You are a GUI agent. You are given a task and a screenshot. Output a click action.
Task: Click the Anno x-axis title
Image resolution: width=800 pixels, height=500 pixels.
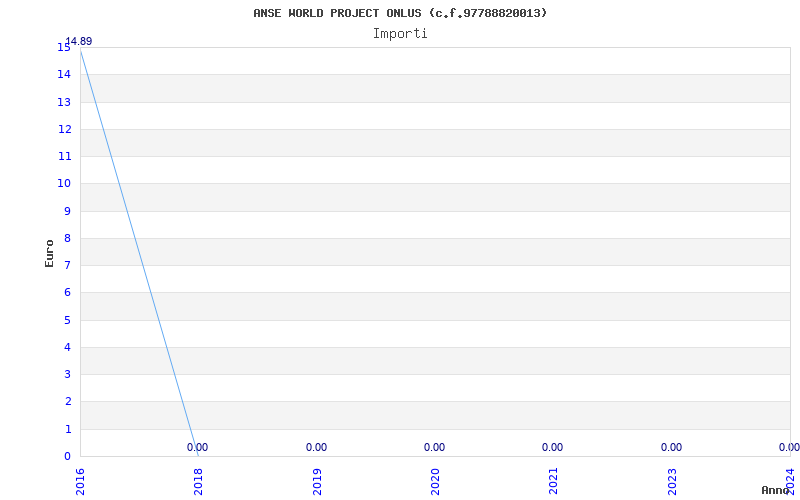[776, 490]
